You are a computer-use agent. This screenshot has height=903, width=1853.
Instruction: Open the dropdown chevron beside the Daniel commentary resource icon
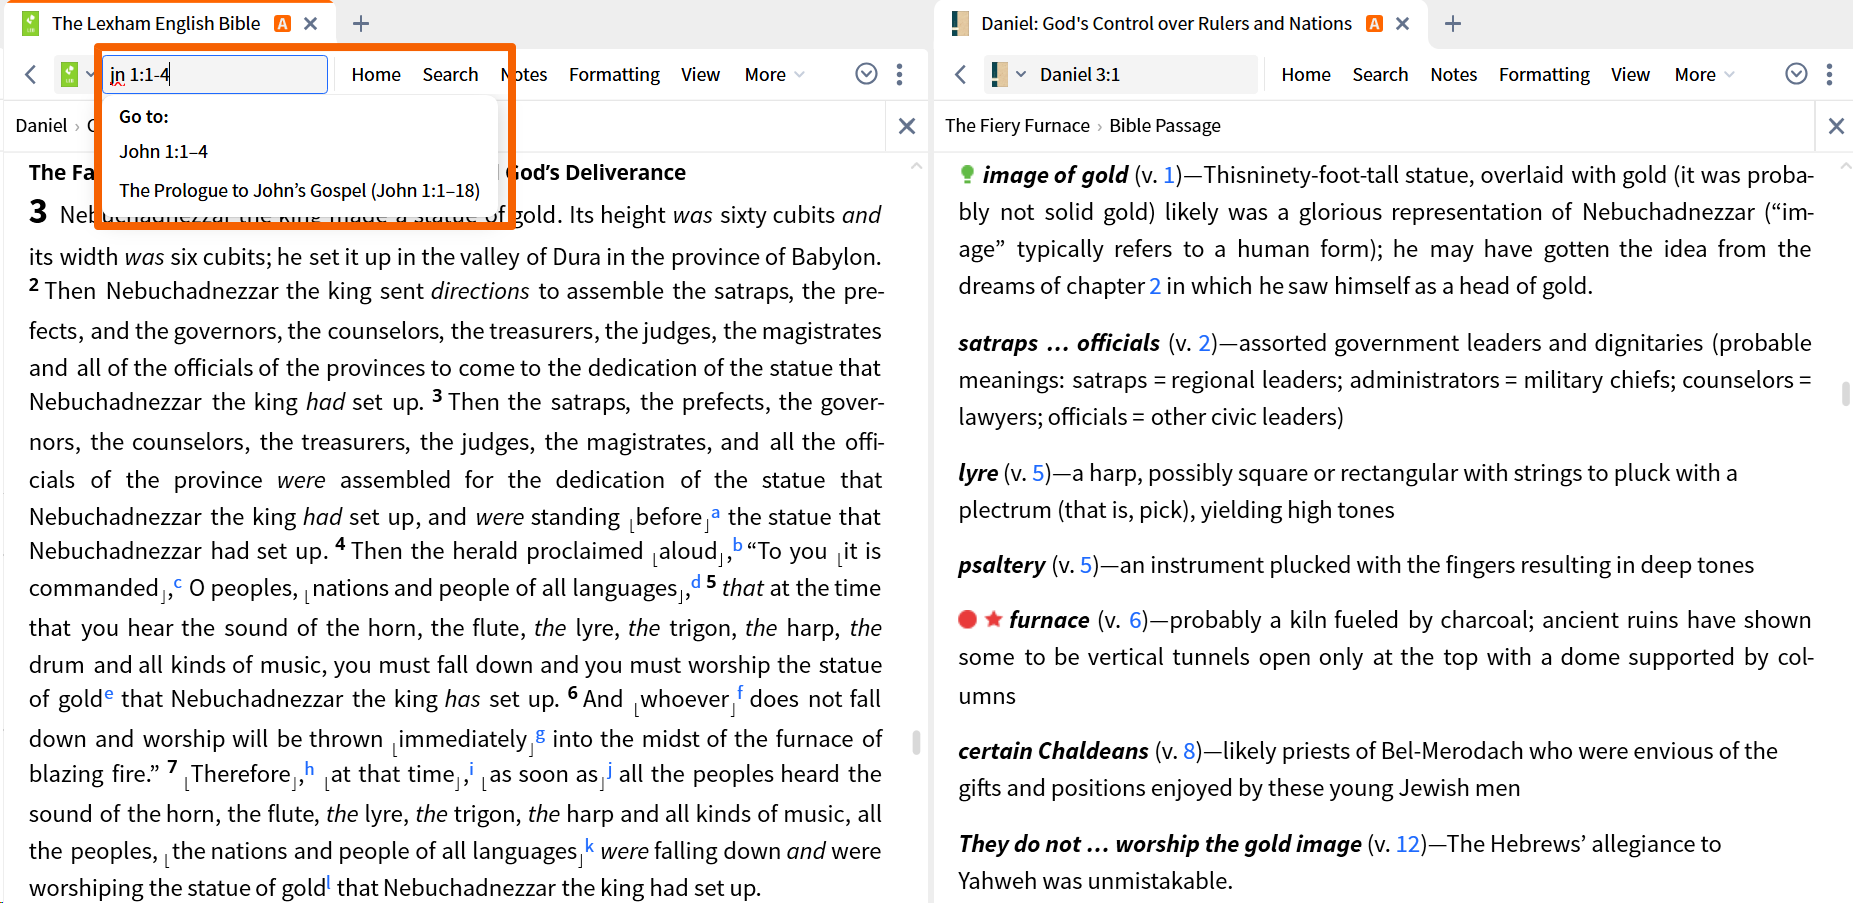1021,74
